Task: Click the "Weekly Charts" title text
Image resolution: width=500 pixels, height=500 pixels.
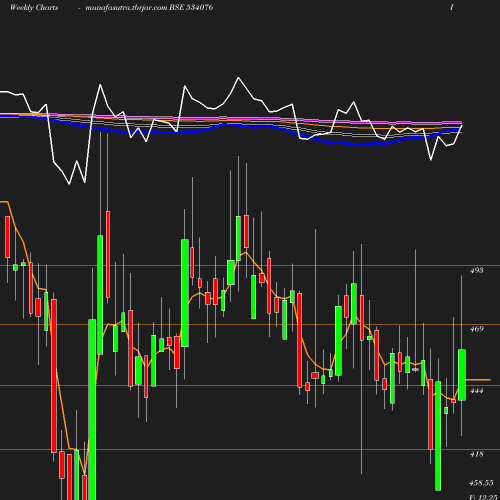Action: (34, 7)
